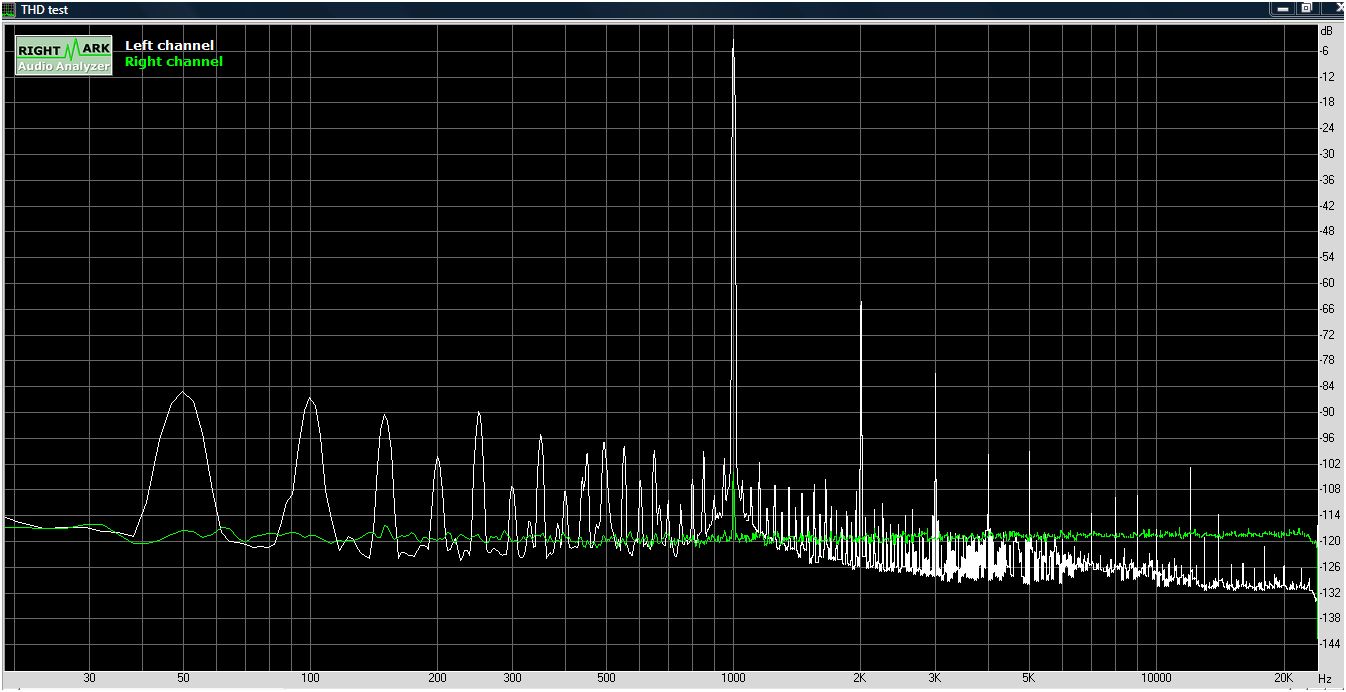Select the 'Left channel' legend label

pyautogui.click(x=169, y=45)
